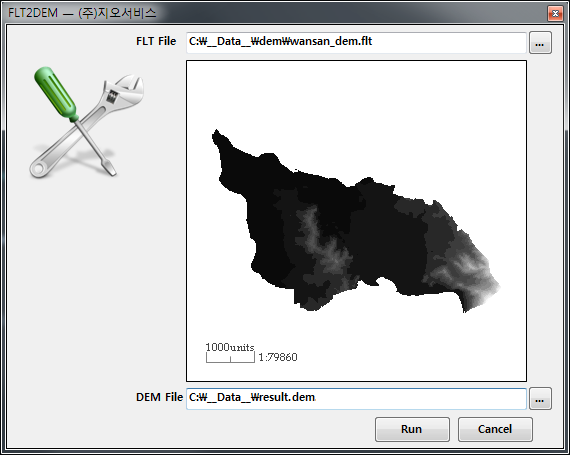Click the ring end of the wrench handle

(38, 169)
